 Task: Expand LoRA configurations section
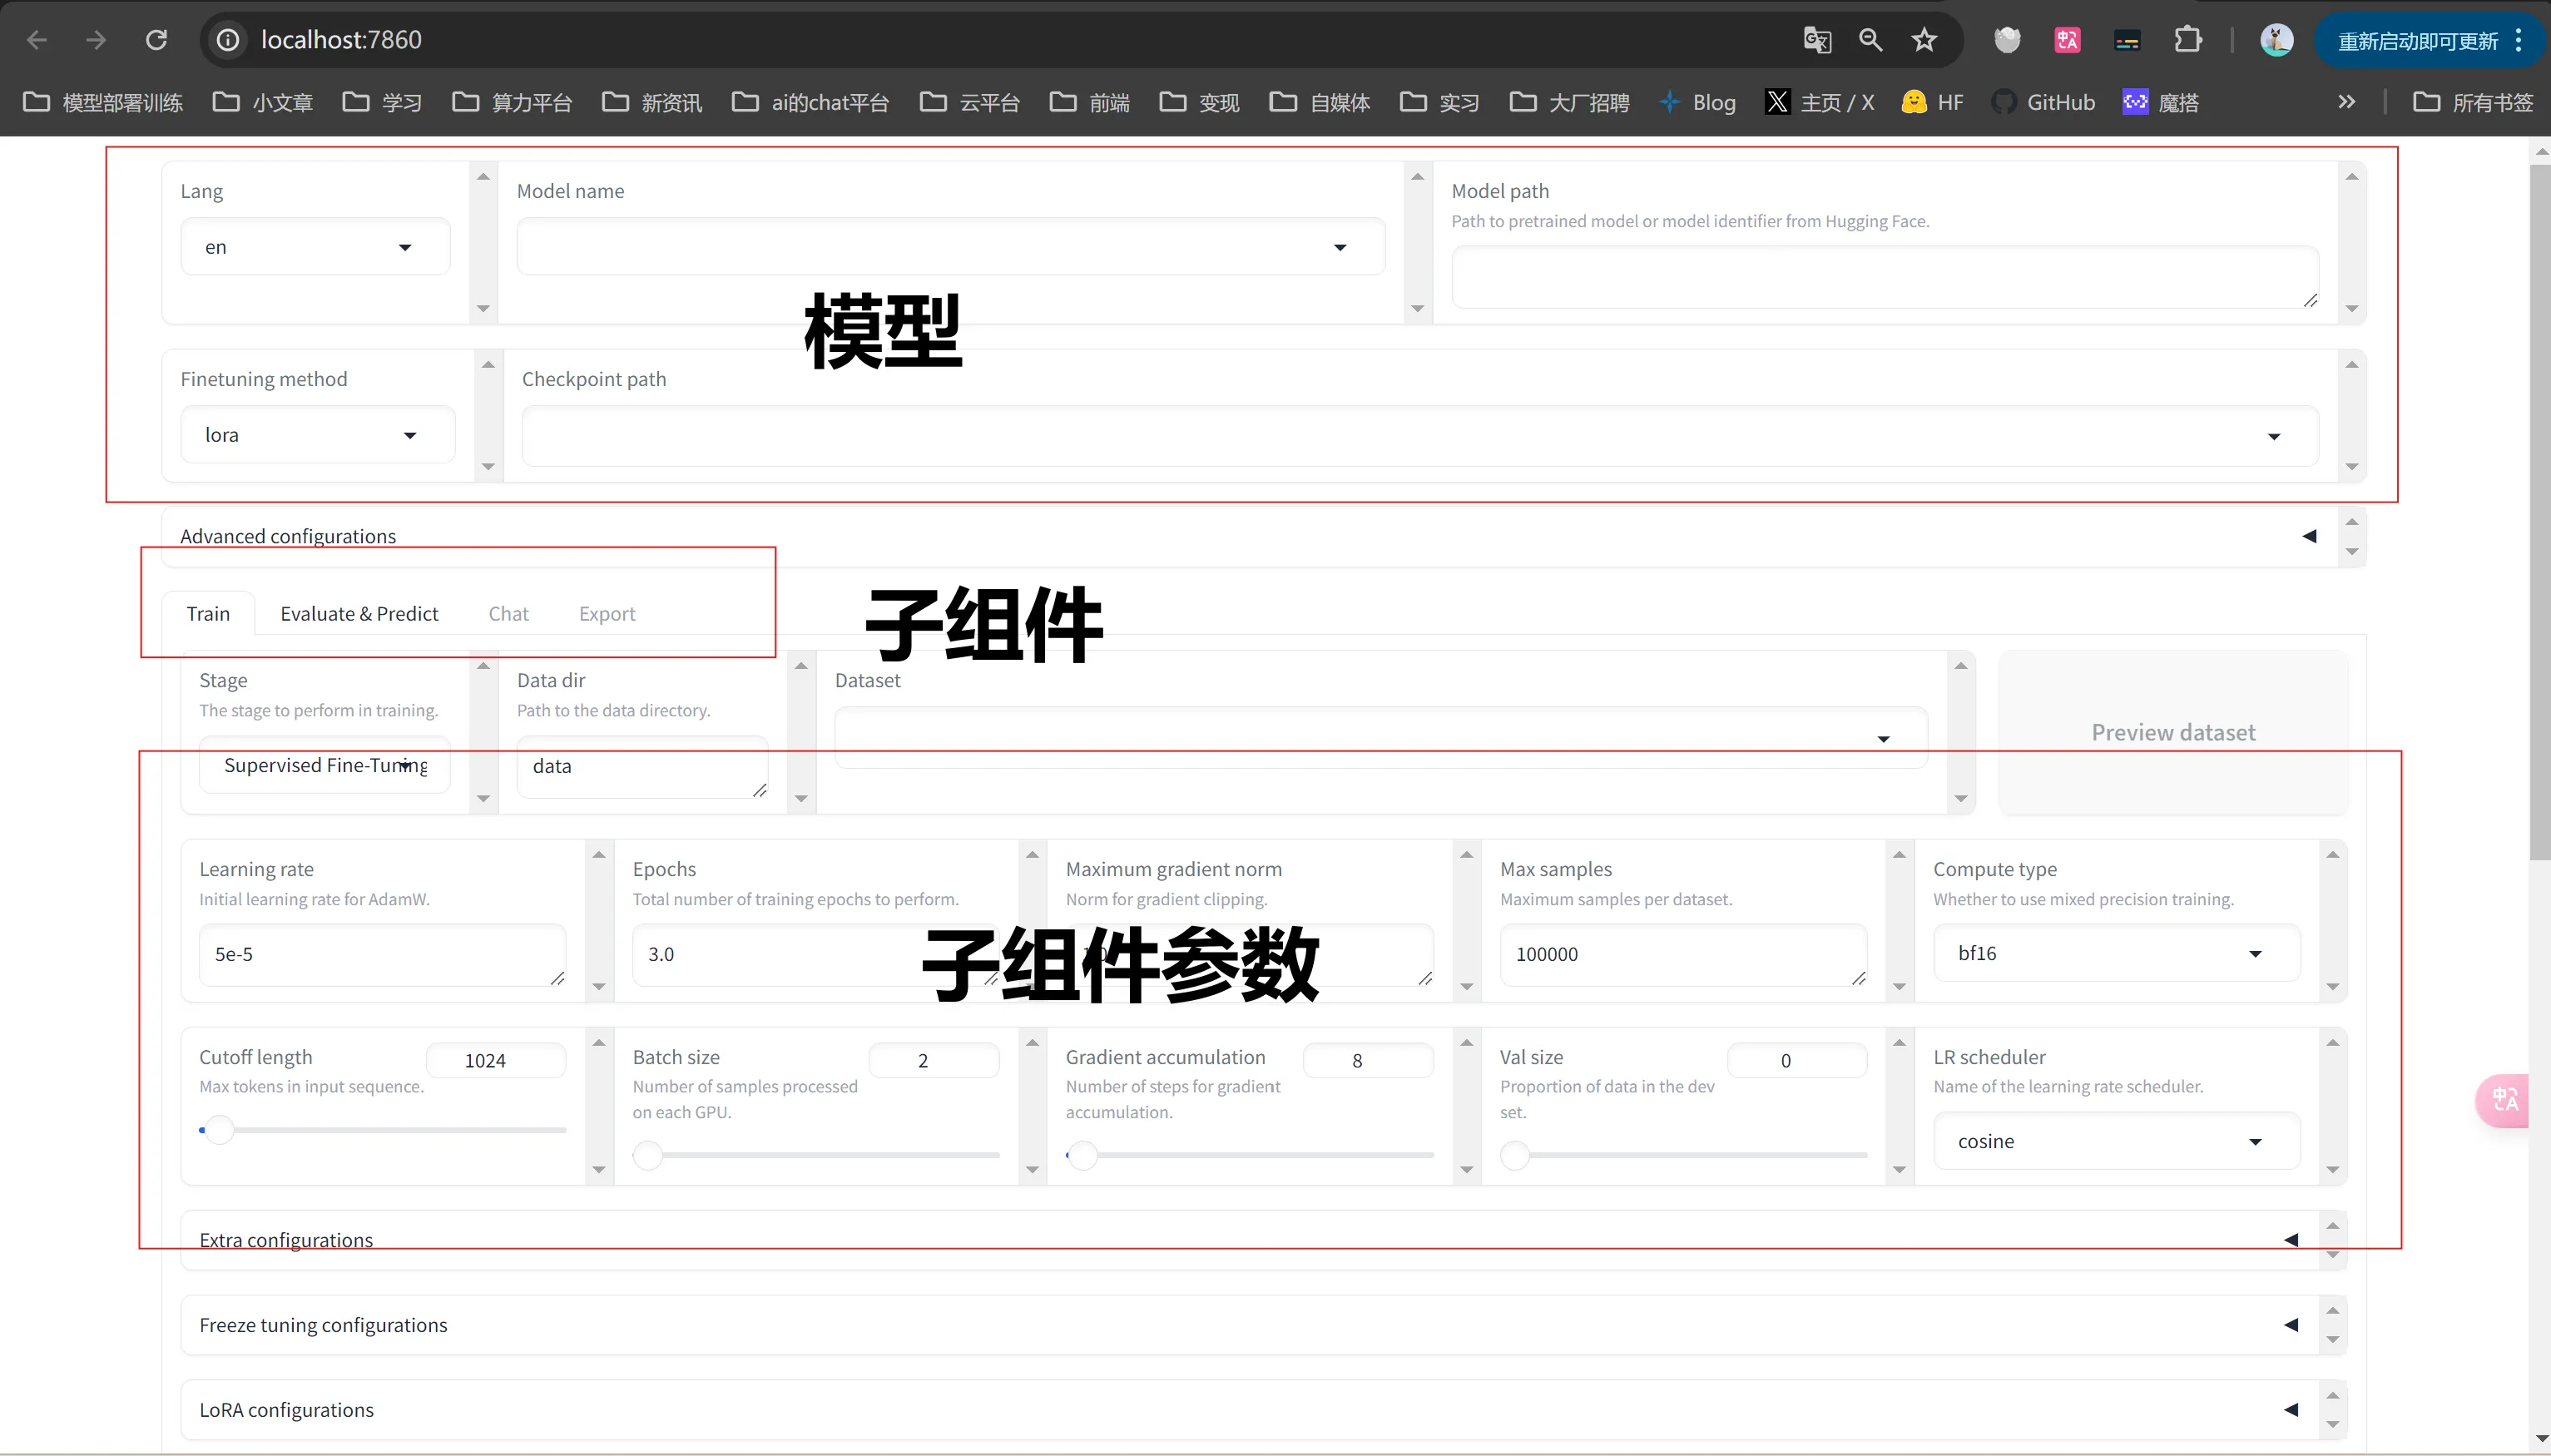point(1249,1410)
